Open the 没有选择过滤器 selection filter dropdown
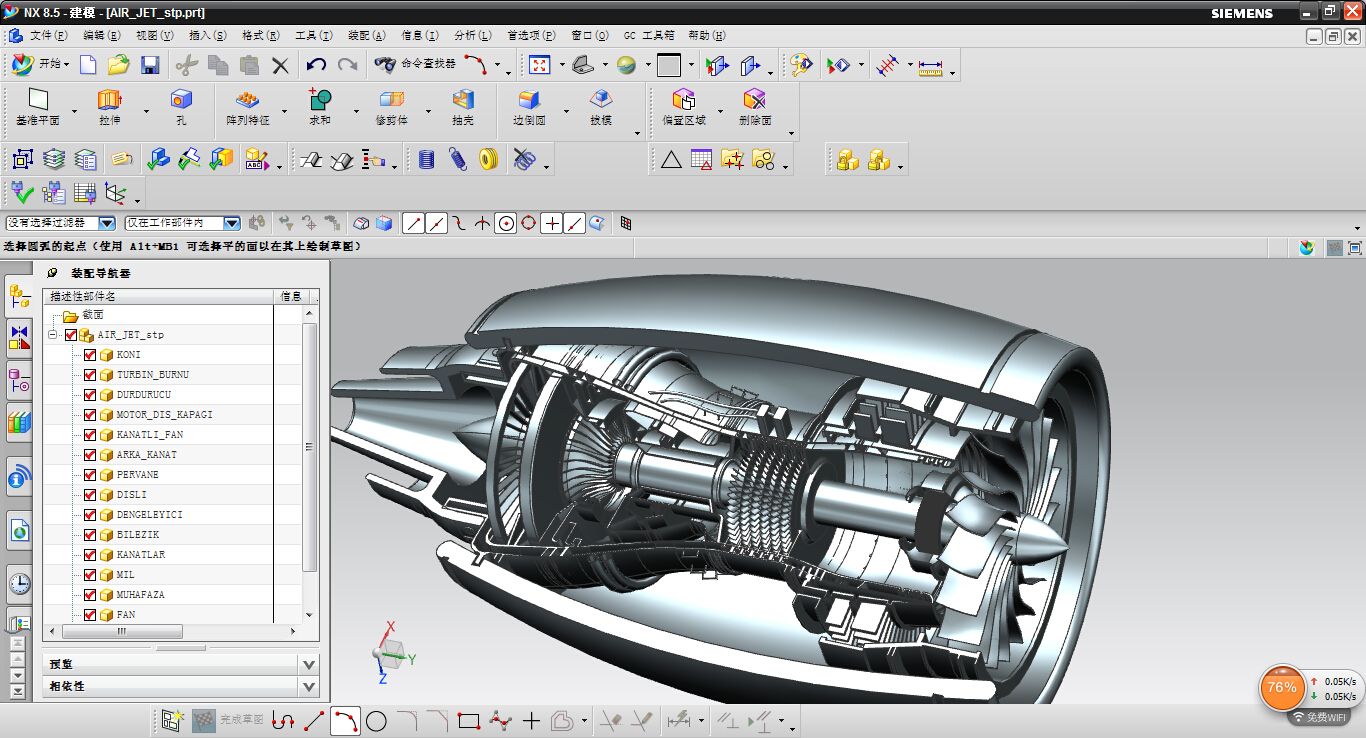This screenshot has width=1366, height=738. coord(61,223)
